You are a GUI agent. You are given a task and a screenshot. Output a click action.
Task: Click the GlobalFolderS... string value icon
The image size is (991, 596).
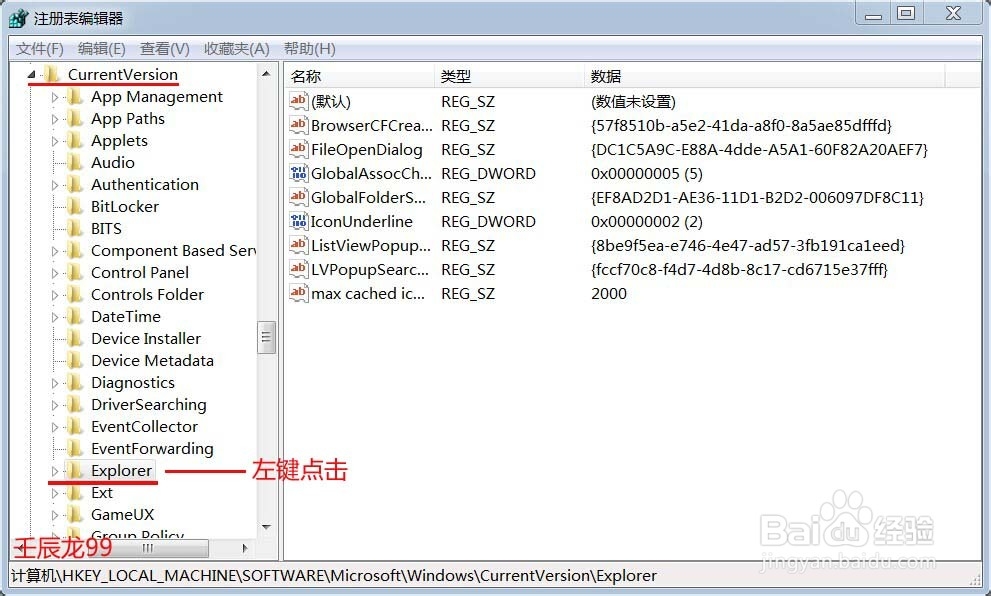click(298, 197)
